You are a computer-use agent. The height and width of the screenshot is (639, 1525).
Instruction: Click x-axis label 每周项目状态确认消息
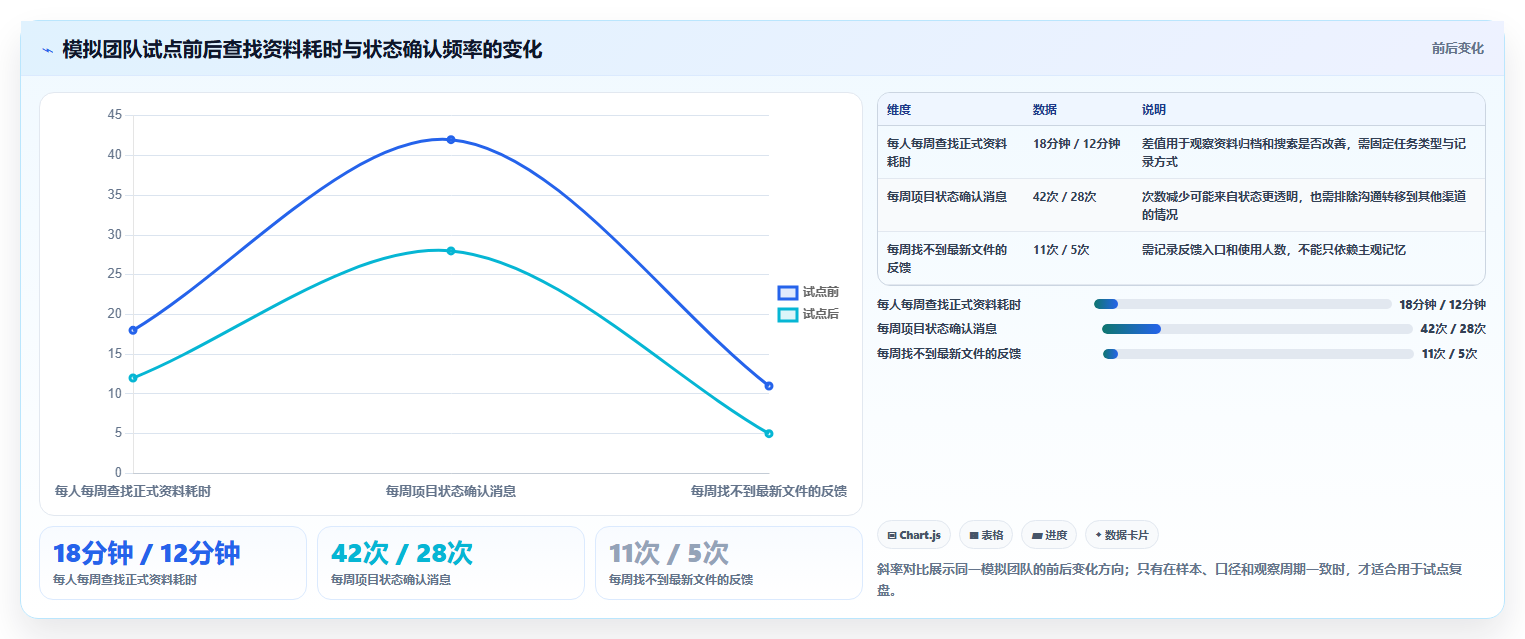pos(451,491)
